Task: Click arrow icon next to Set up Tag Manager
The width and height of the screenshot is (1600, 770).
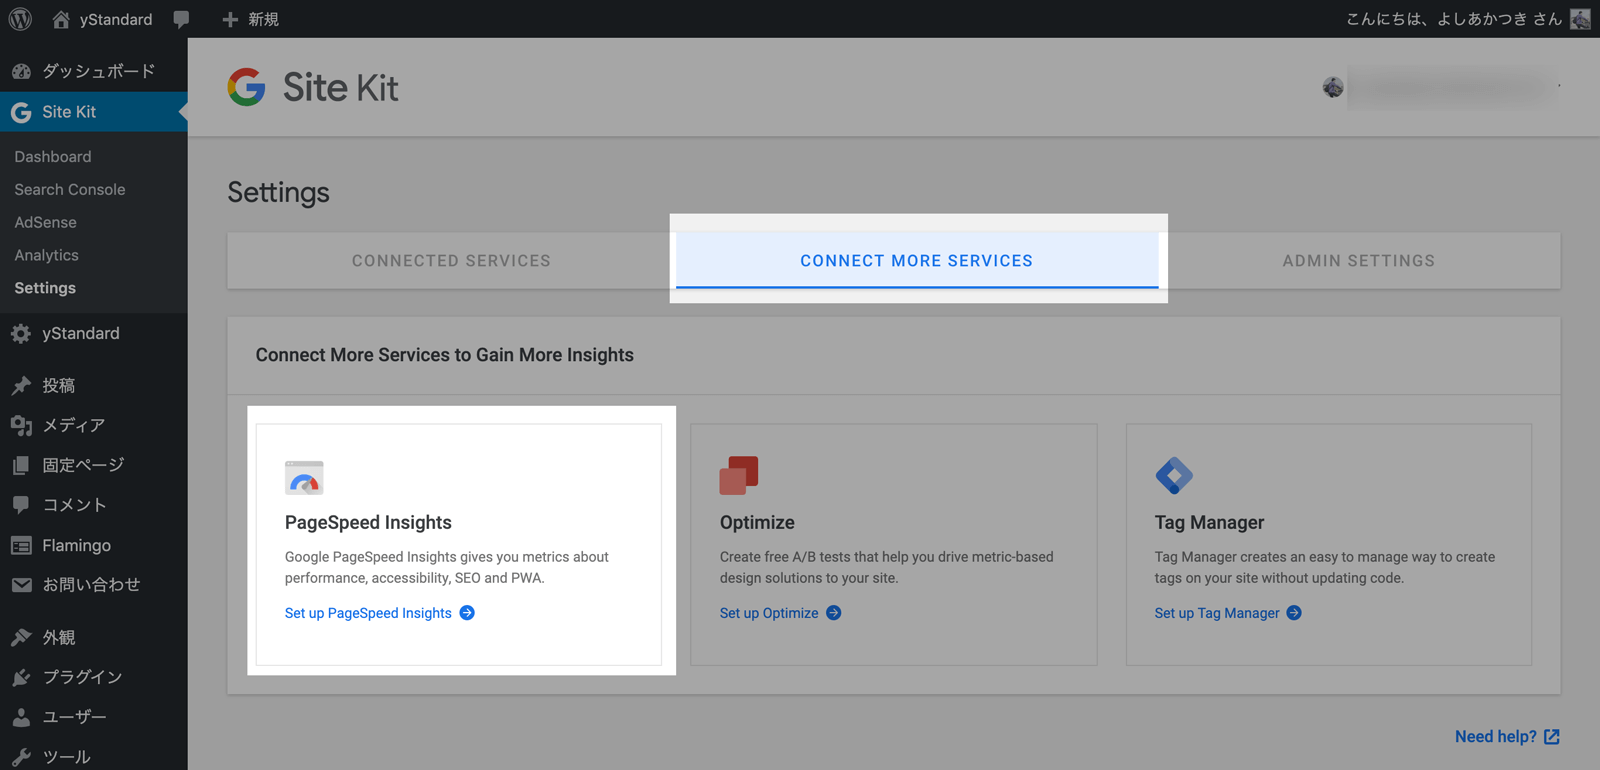Action: click(x=1294, y=613)
